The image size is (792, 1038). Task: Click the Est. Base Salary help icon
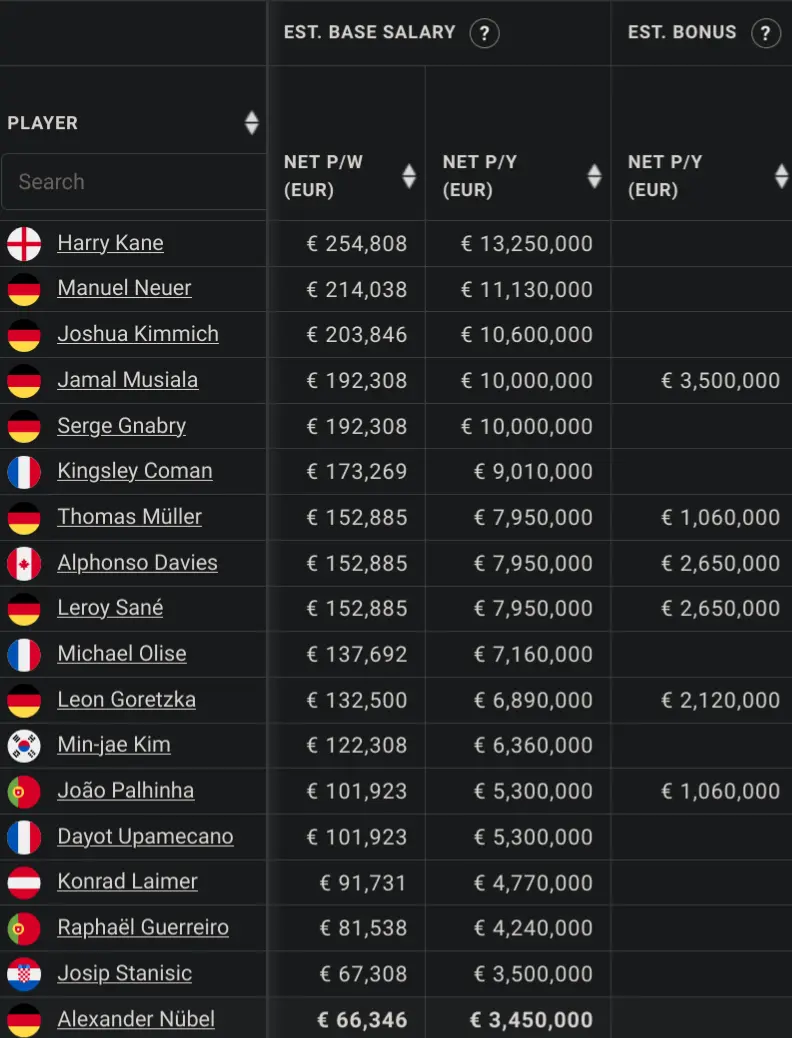coord(484,33)
